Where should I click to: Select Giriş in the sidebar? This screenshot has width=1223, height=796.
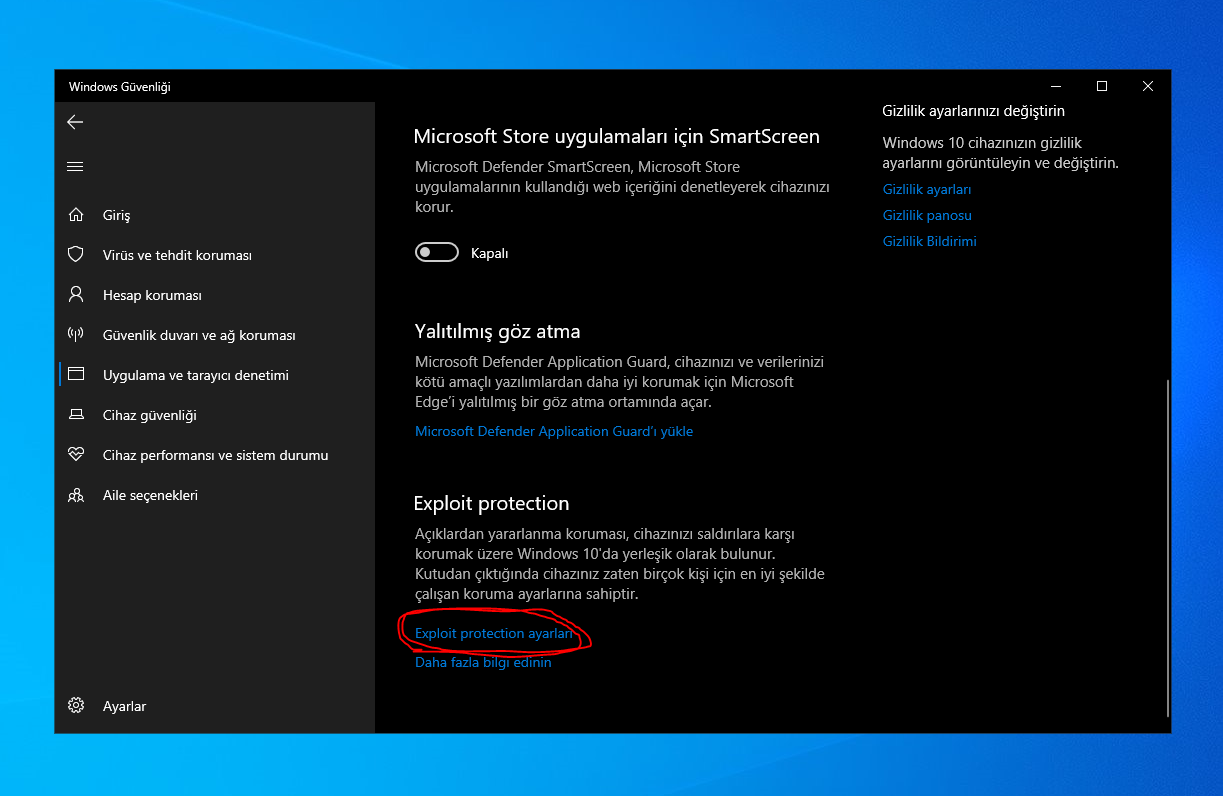point(117,215)
